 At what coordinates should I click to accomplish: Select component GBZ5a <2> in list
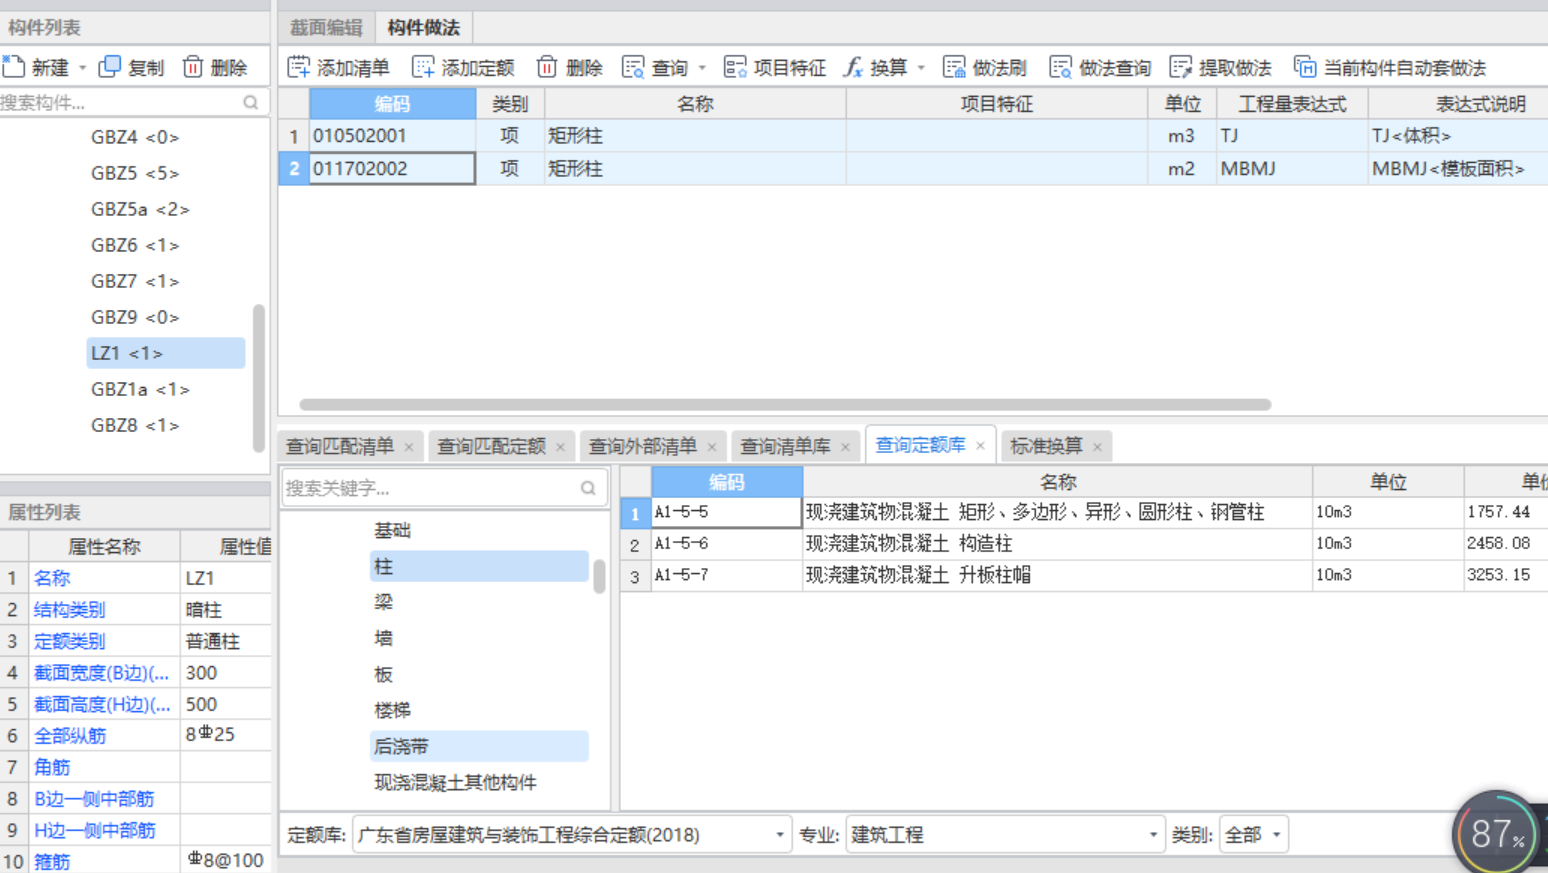point(140,209)
